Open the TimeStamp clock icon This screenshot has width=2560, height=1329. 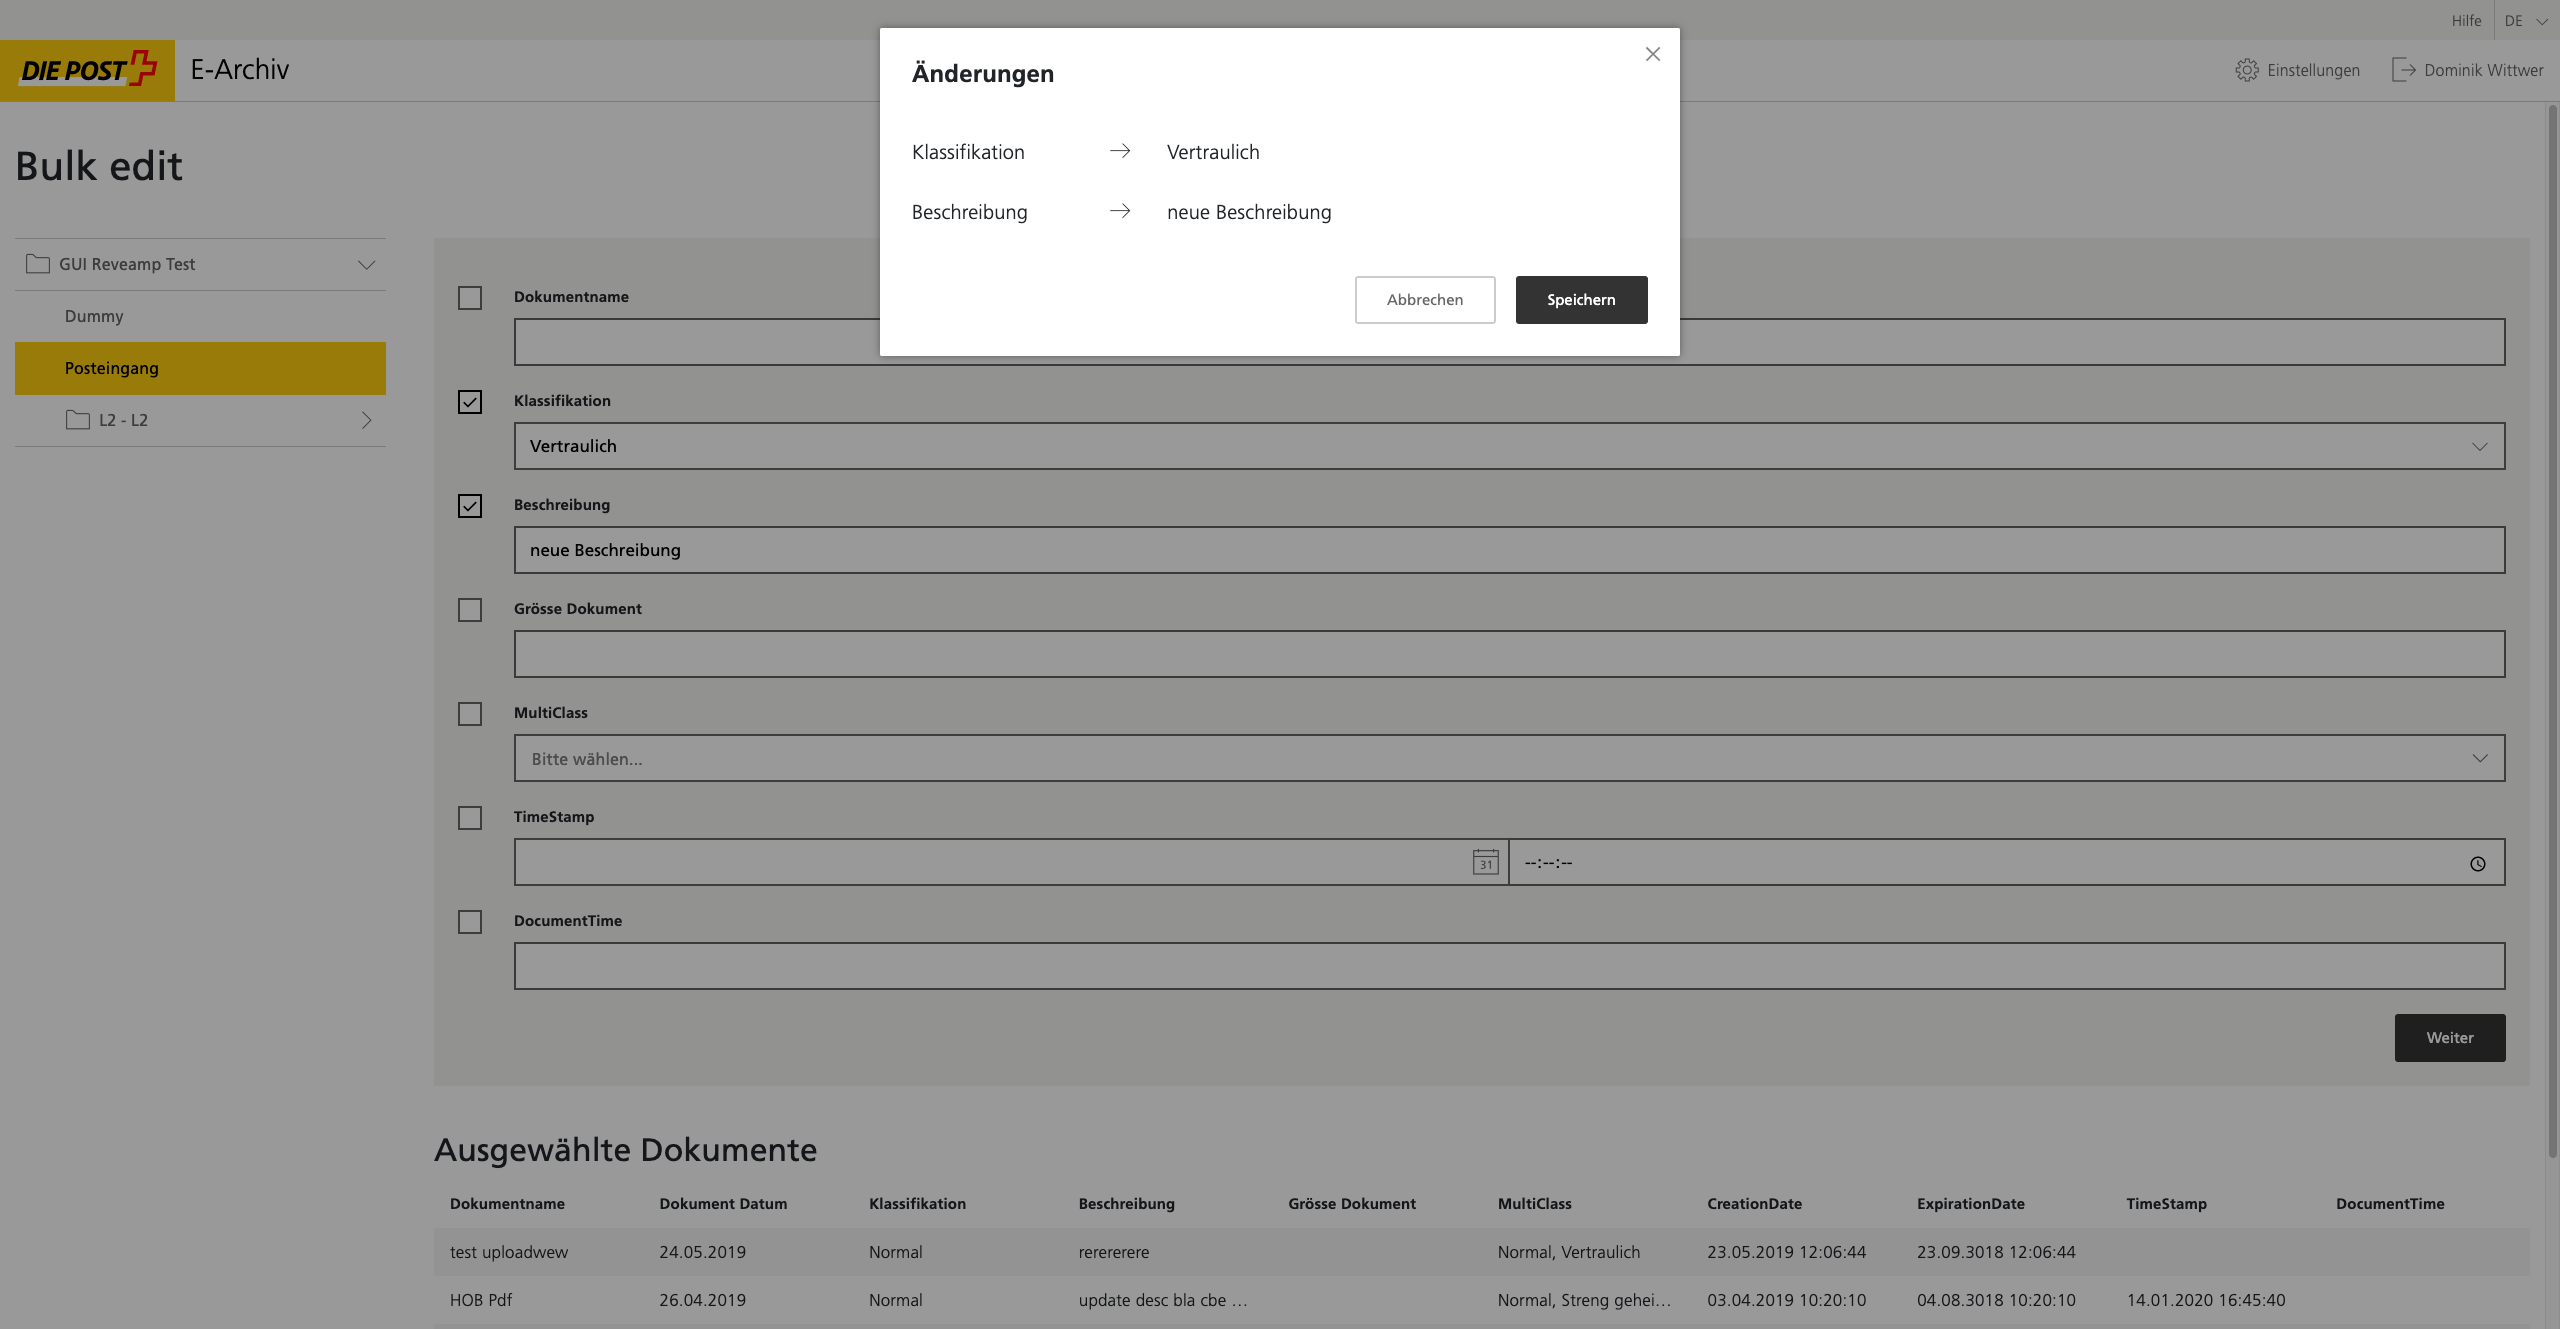[2477, 864]
